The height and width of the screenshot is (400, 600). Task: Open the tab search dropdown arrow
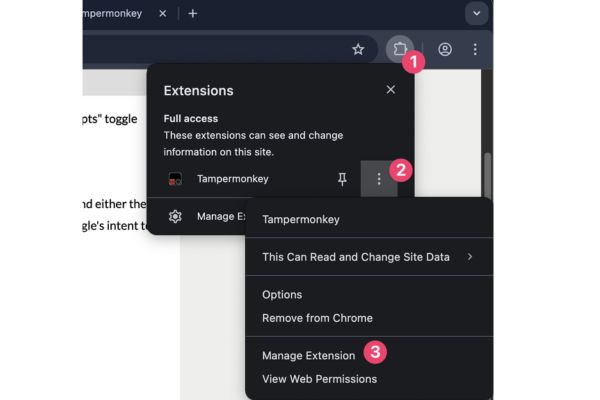pos(476,13)
